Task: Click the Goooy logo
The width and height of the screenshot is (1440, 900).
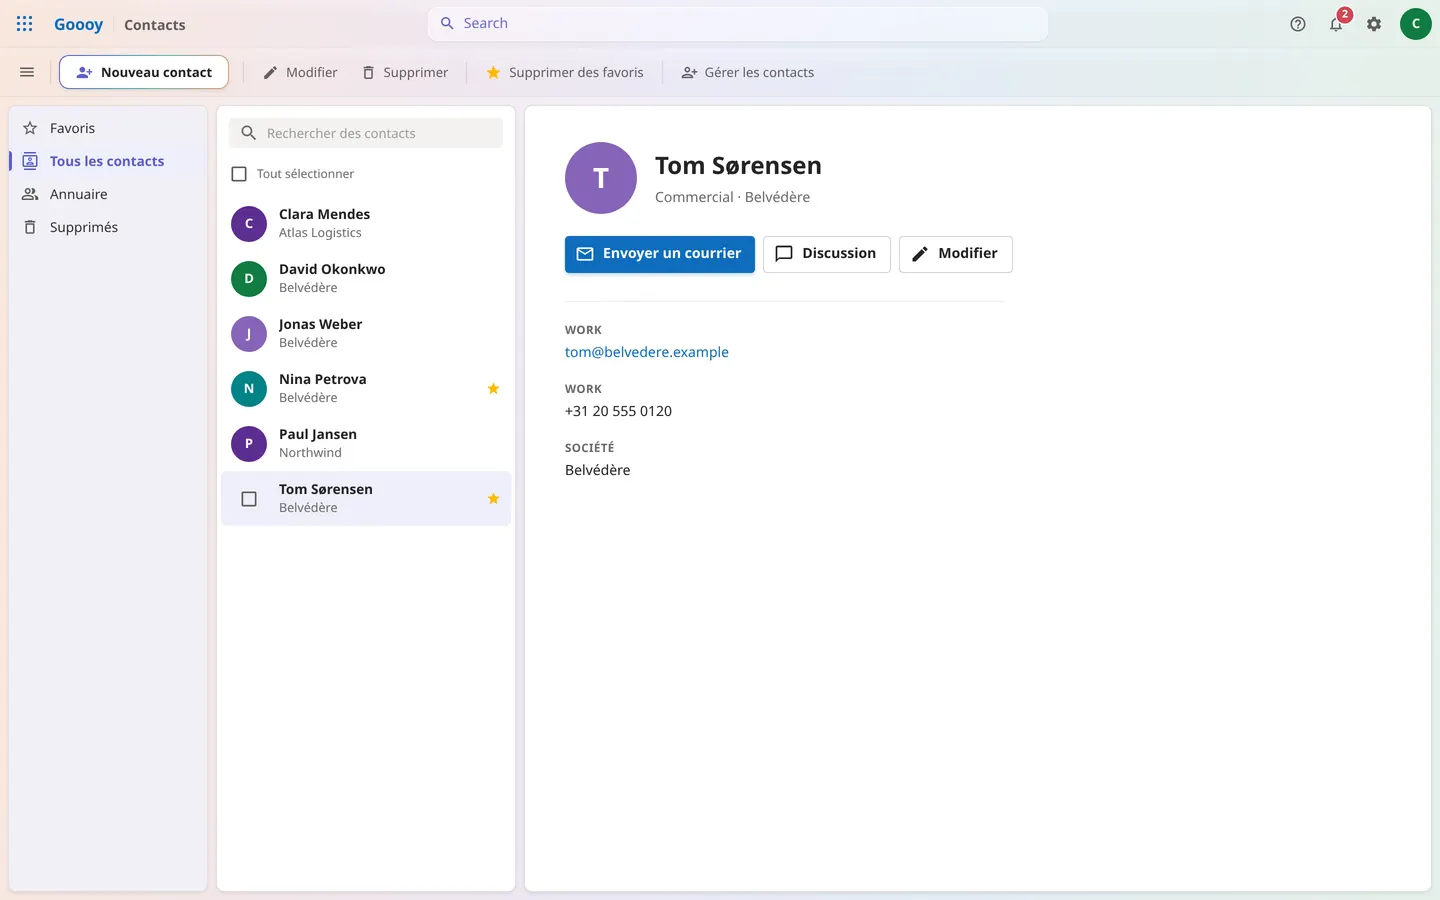Action: (78, 24)
